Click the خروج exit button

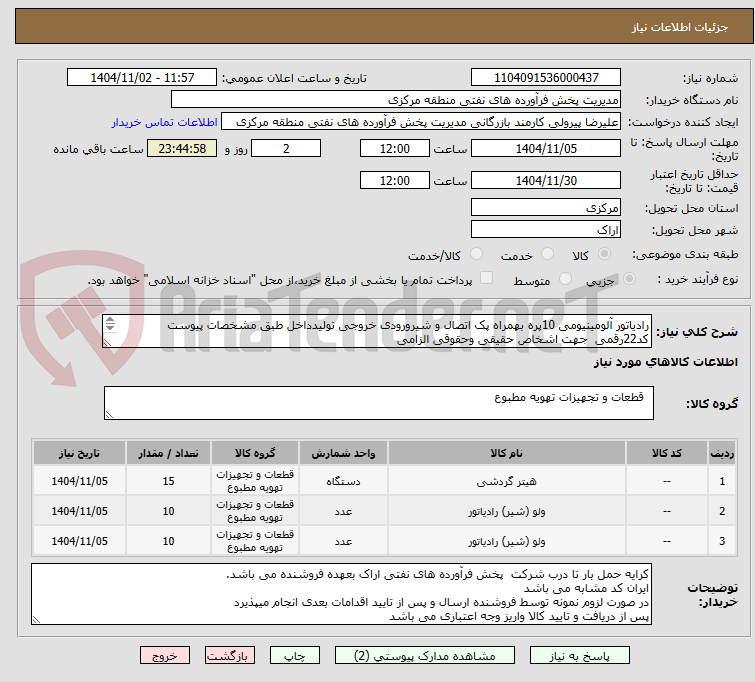click(165, 656)
